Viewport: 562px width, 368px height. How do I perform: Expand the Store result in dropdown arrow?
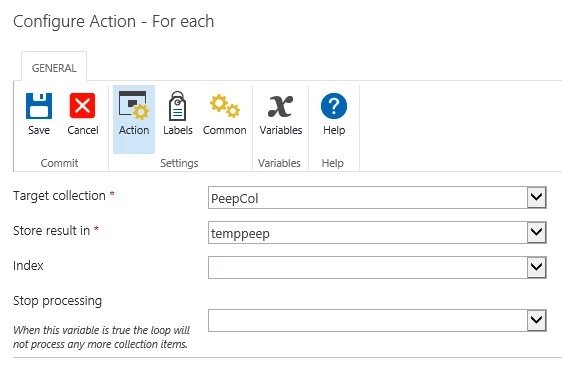point(536,232)
